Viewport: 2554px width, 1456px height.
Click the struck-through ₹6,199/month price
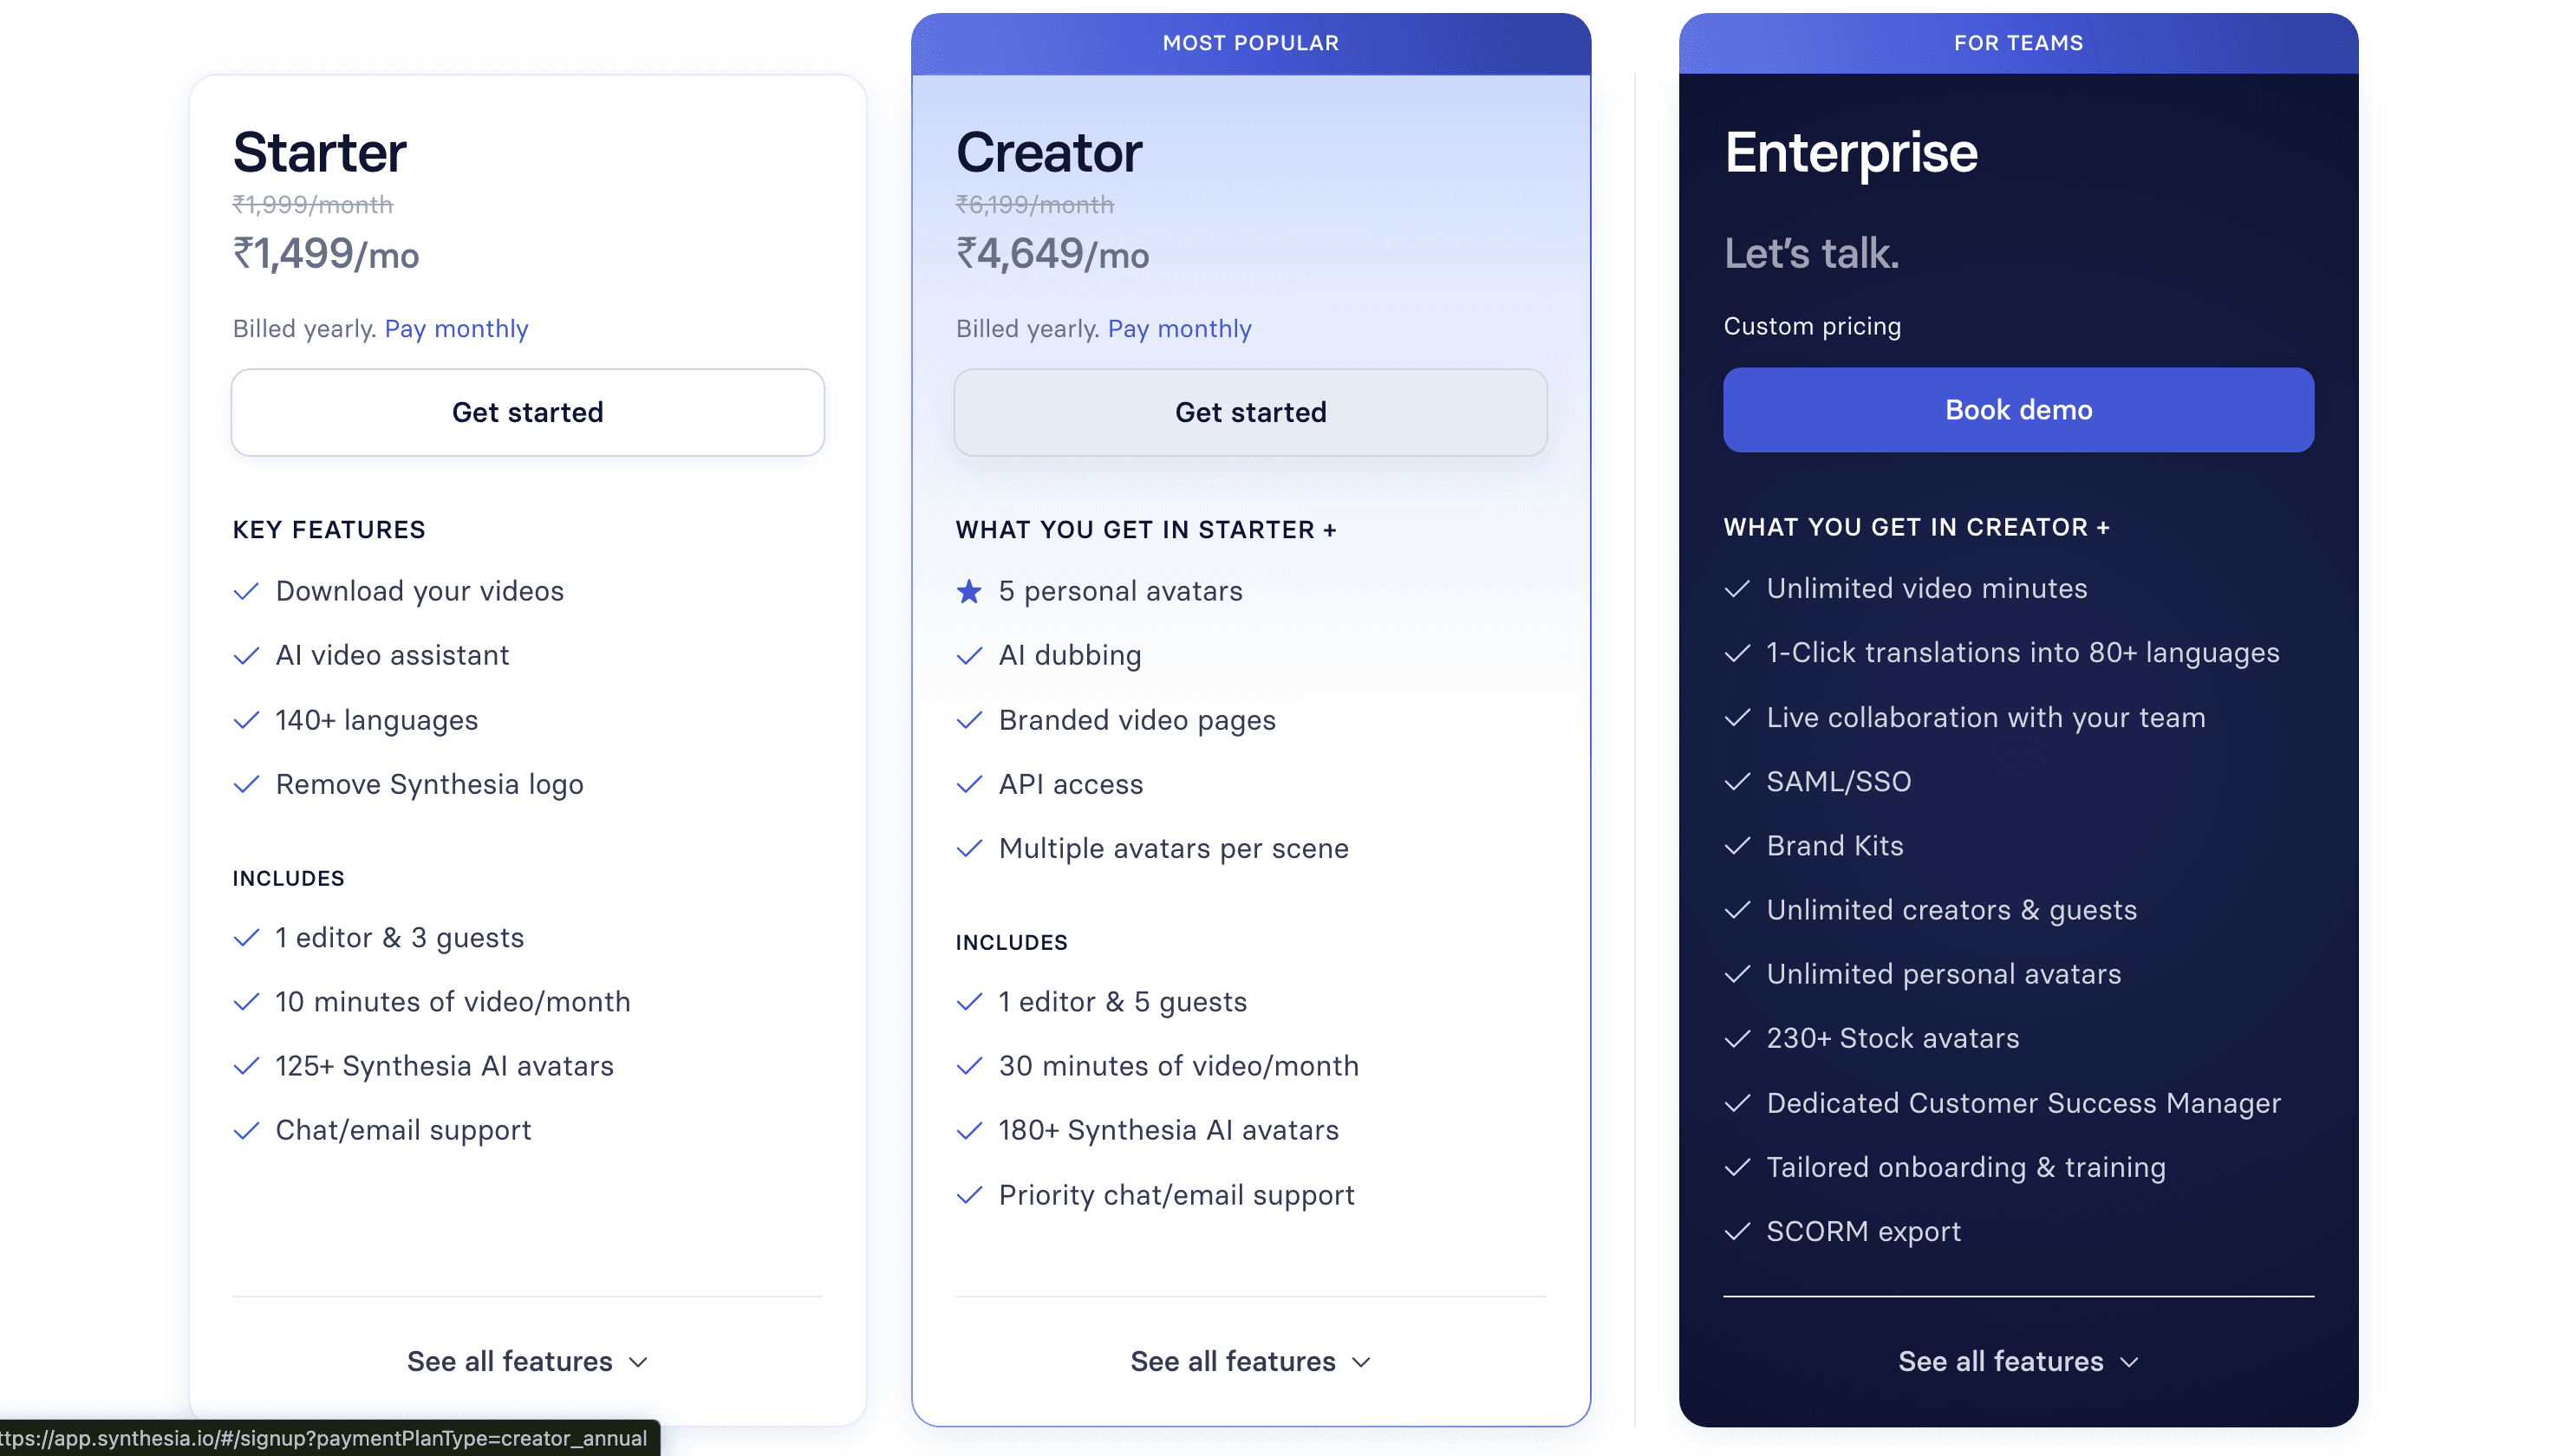pyautogui.click(x=1035, y=205)
